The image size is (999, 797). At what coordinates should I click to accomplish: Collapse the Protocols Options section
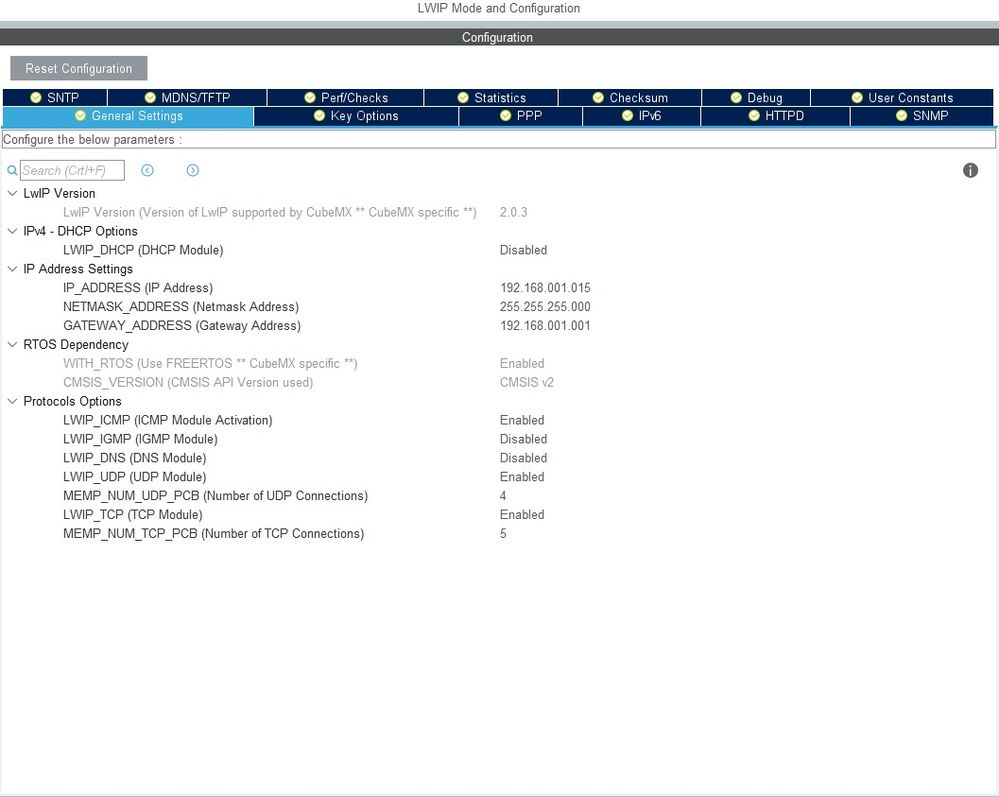[x=12, y=401]
